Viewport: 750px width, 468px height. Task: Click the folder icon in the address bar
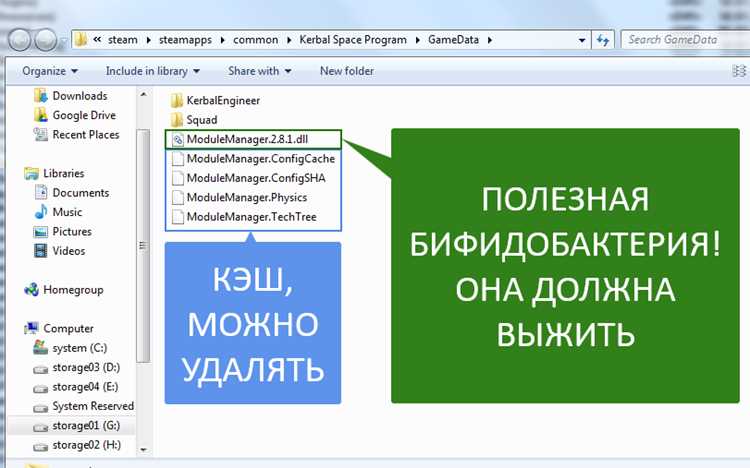pyautogui.click(x=81, y=40)
